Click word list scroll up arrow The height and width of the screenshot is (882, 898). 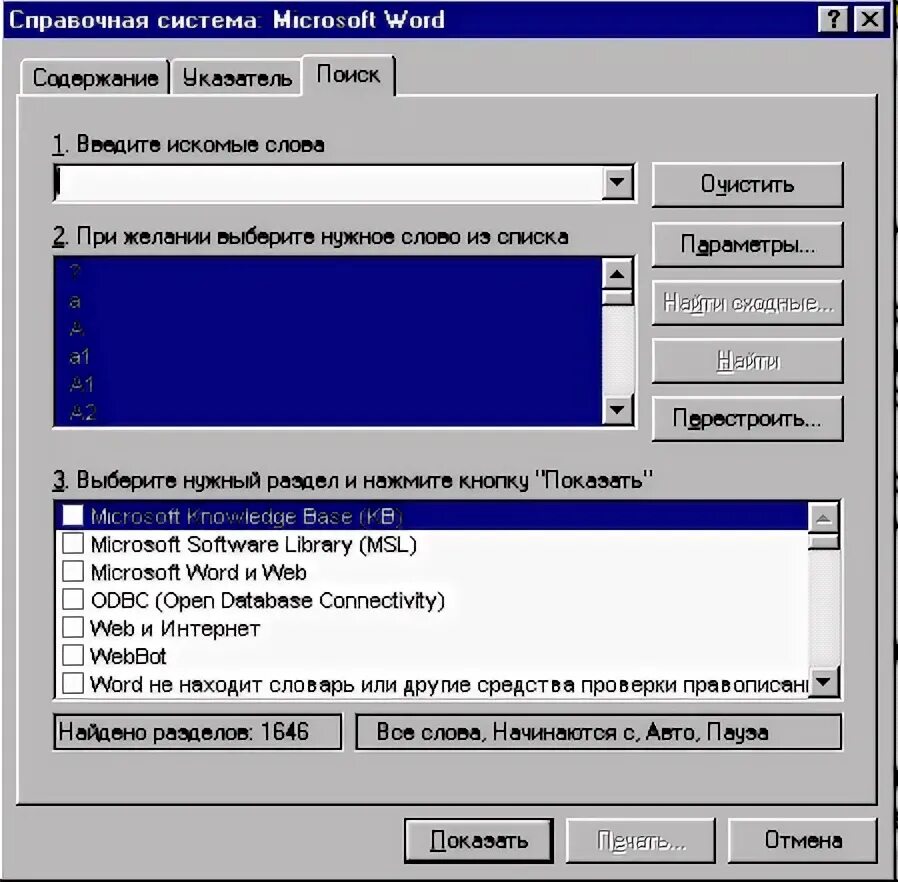[x=617, y=274]
